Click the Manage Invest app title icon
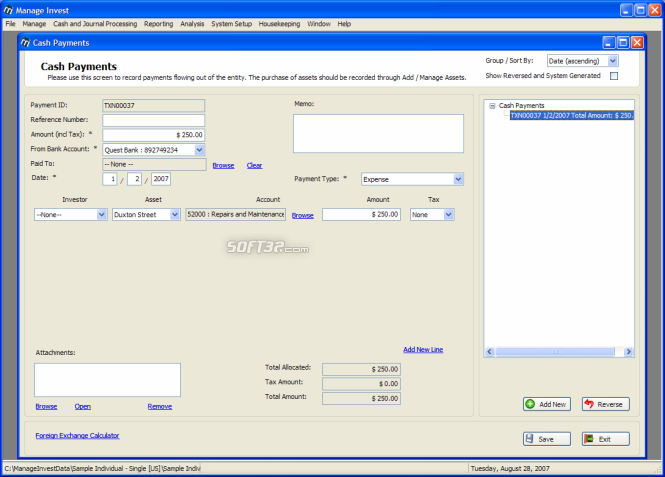The height and width of the screenshot is (477, 665). 8,10
